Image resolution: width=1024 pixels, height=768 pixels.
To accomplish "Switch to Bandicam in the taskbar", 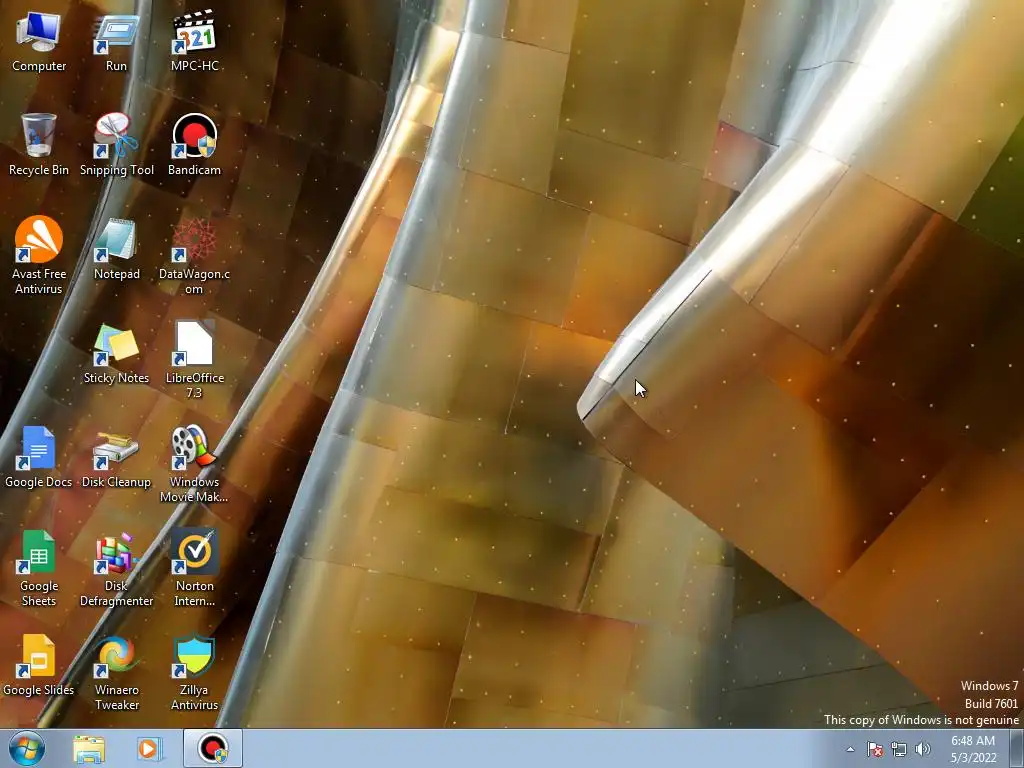I will pos(213,748).
